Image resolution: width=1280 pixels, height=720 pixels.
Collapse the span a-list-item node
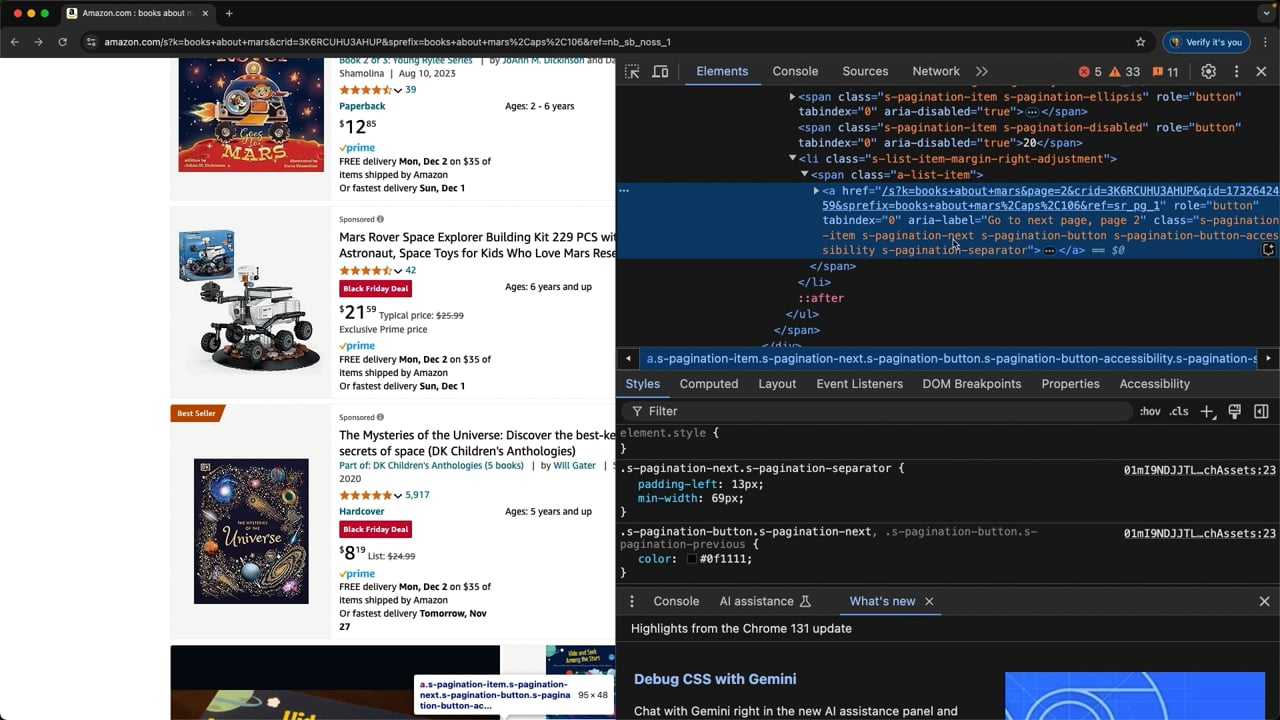tap(804, 174)
